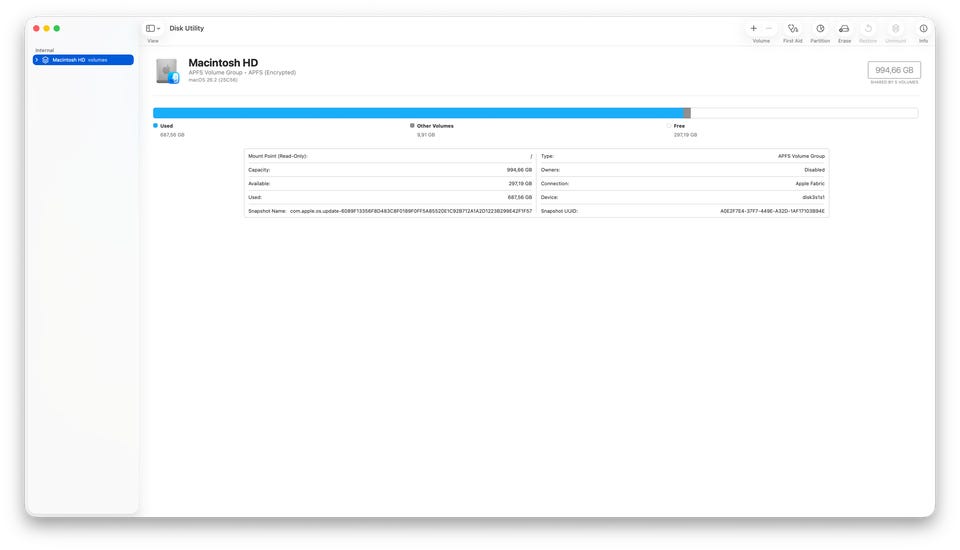Viewport: 960px width, 550px height.
Task: Select Macintosh HD in the sidebar
Action: pos(83,60)
